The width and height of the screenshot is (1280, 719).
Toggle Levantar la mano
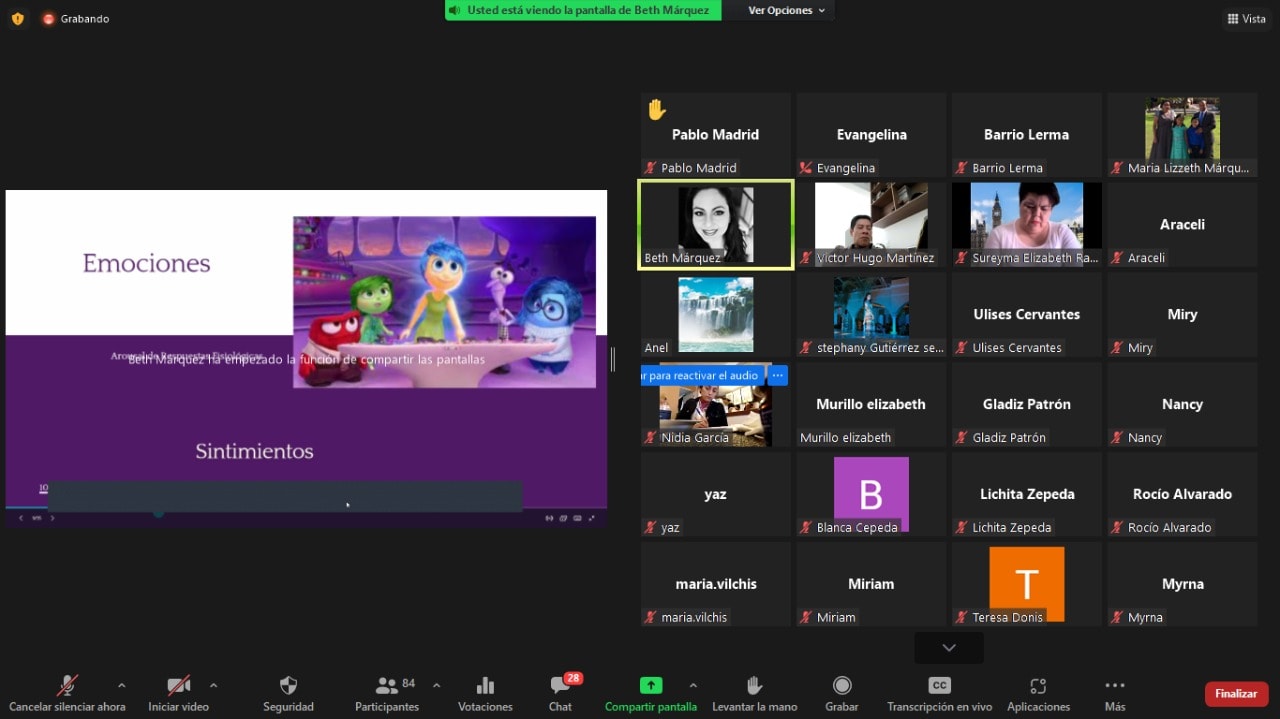754,686
